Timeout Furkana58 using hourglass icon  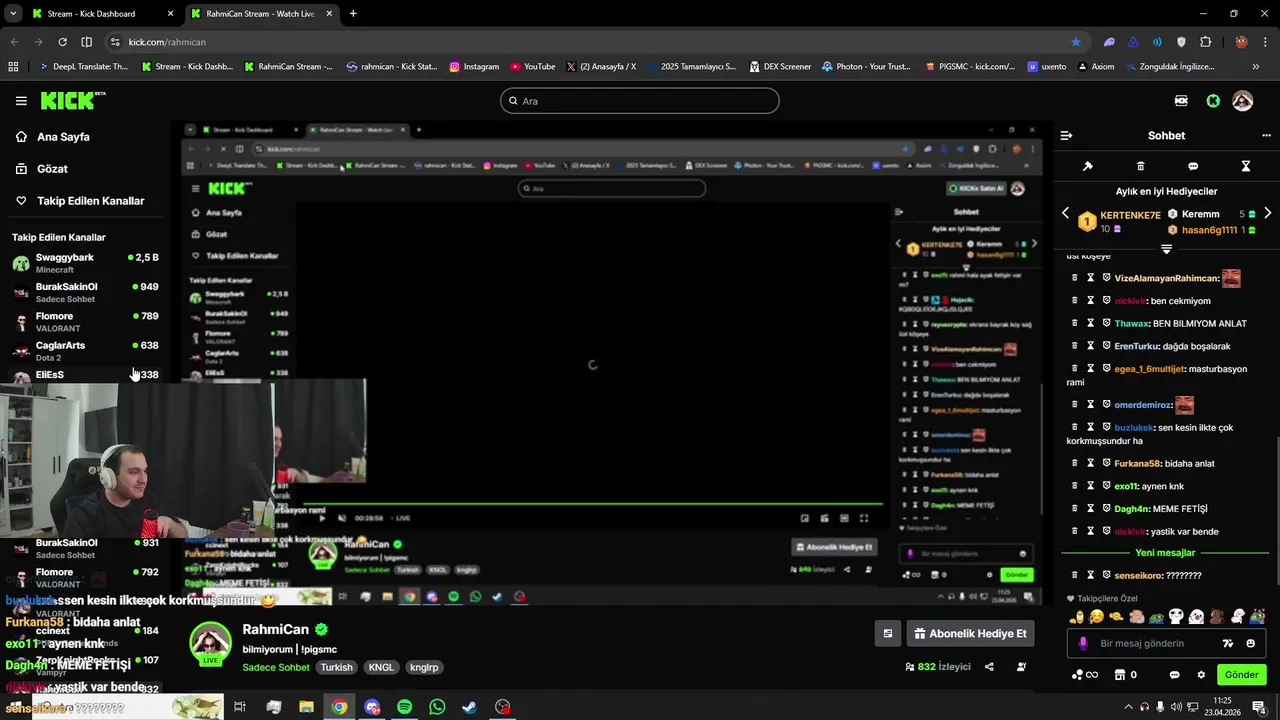[x=1091, y=463]
